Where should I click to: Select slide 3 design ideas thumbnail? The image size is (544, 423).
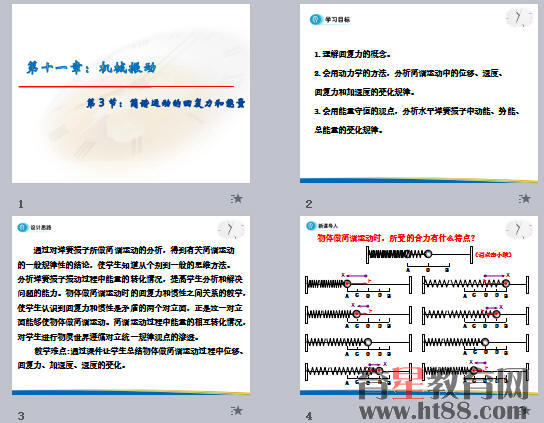coord(131,306)
